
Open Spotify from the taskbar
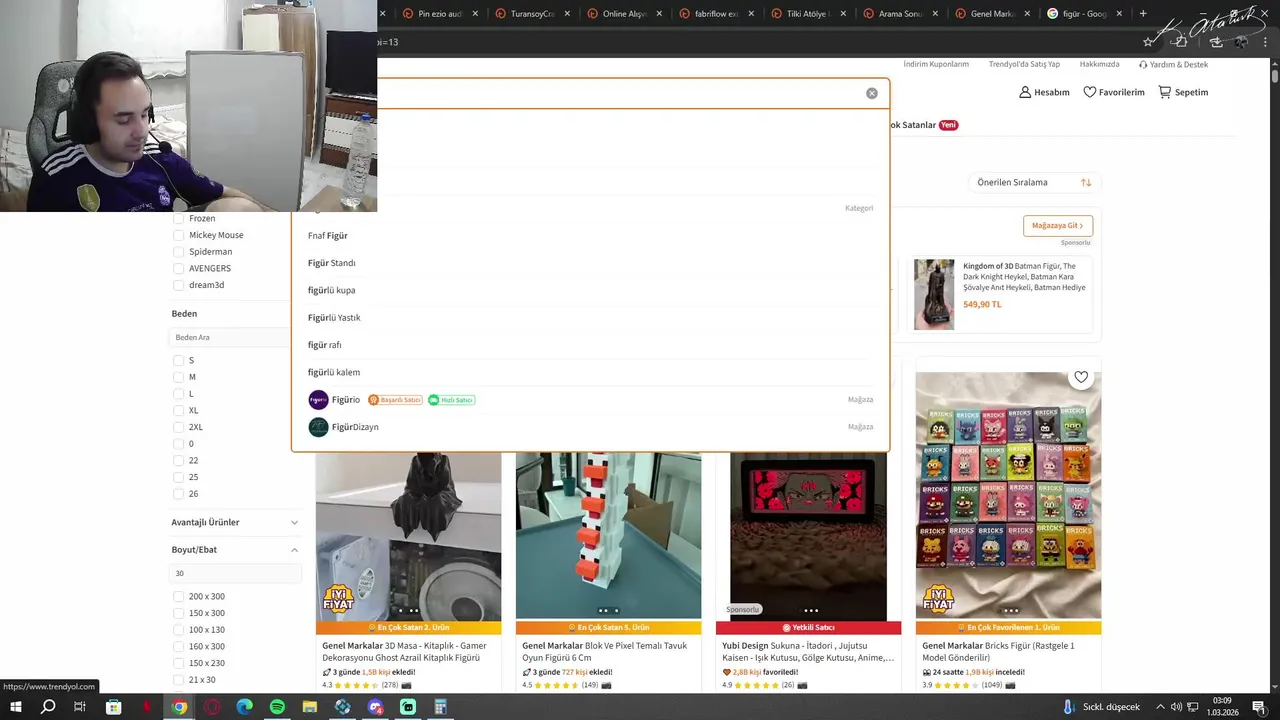coord(277,707)
